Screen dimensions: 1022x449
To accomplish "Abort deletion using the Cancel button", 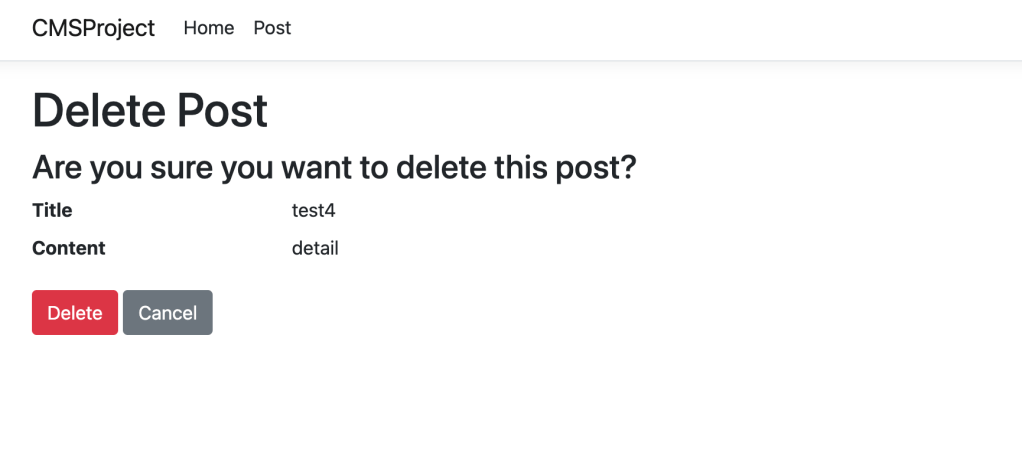I will pyautogui.click(x=168, y=312).
